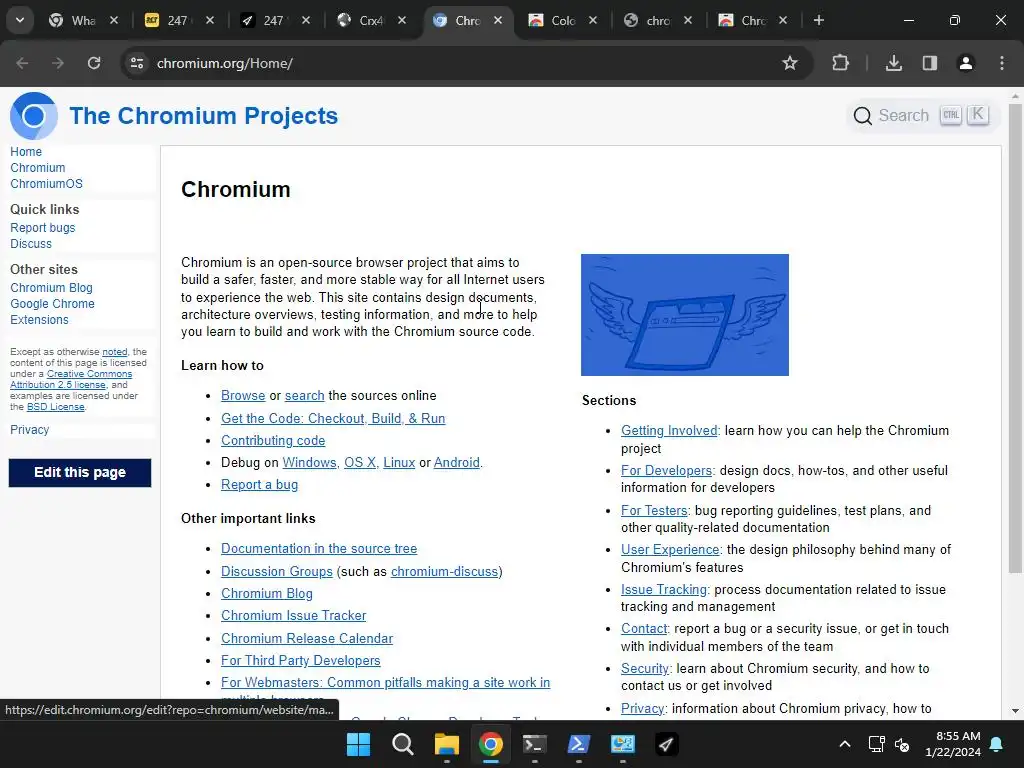The image size is (1024, 768).
Task: Open File Explorer from the taskbar
Action: click(447, 744)
